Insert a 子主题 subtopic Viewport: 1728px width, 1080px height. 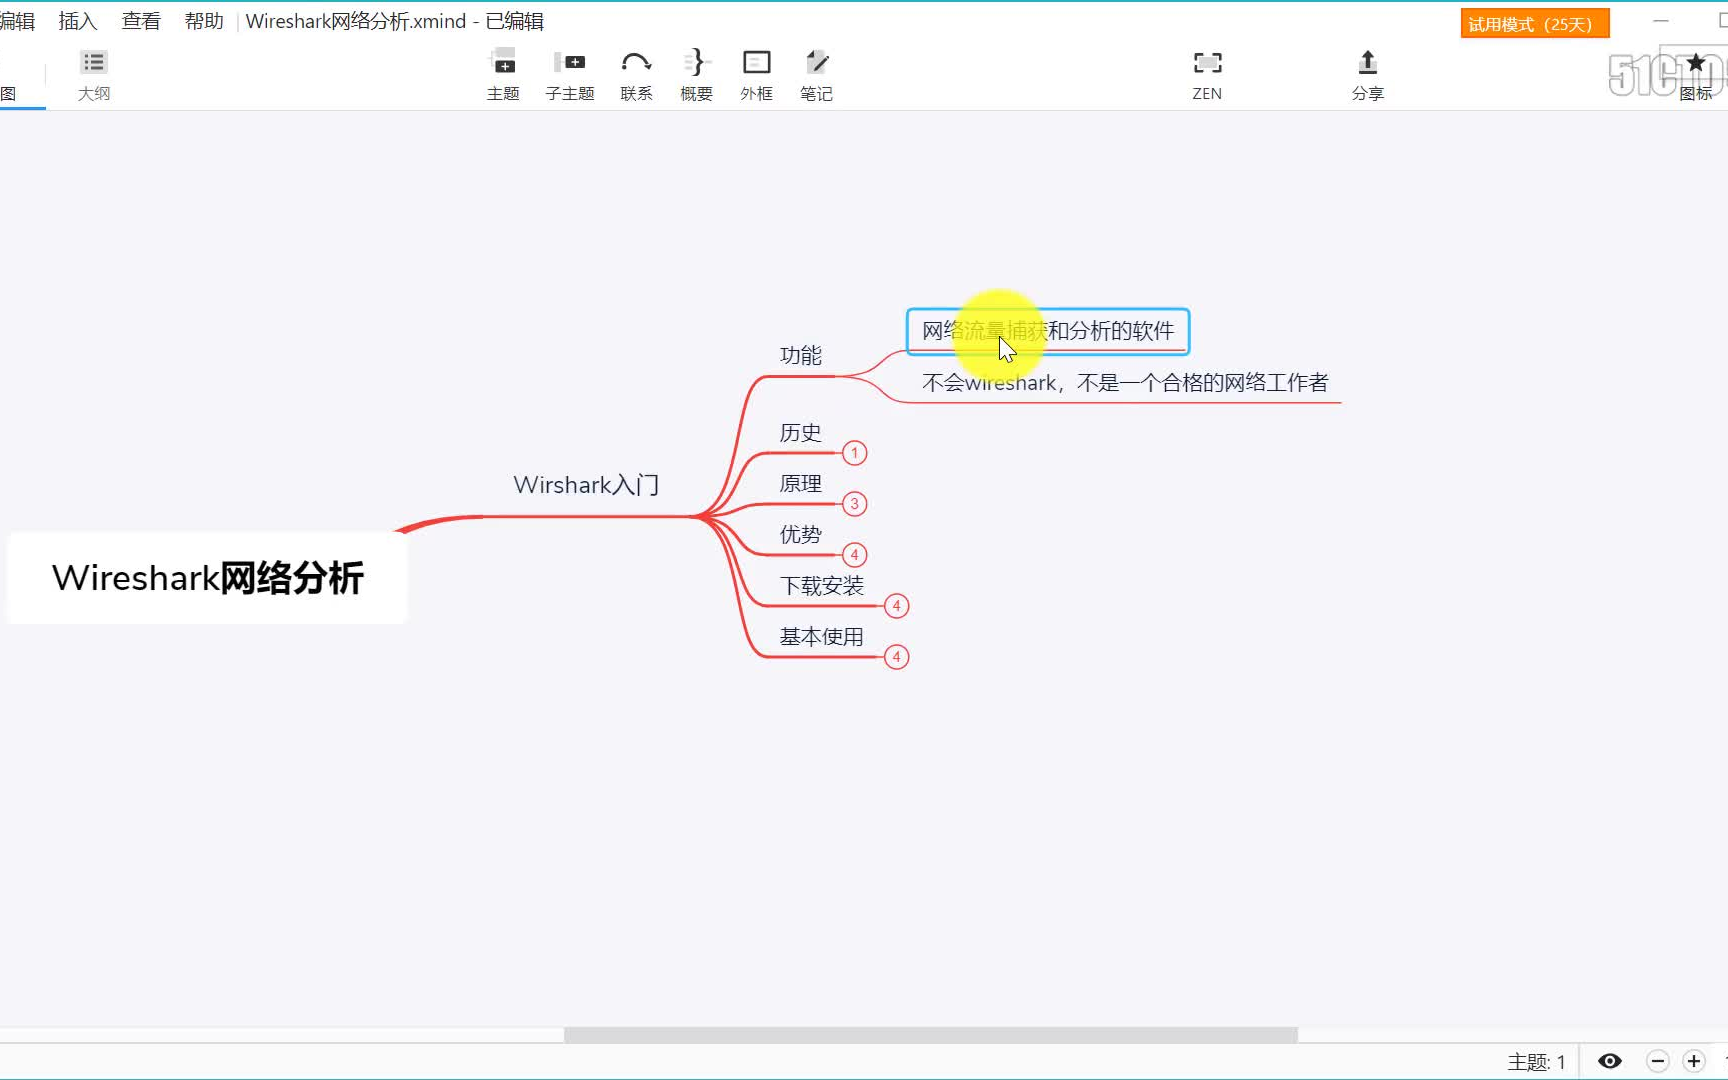pos(570,76)
